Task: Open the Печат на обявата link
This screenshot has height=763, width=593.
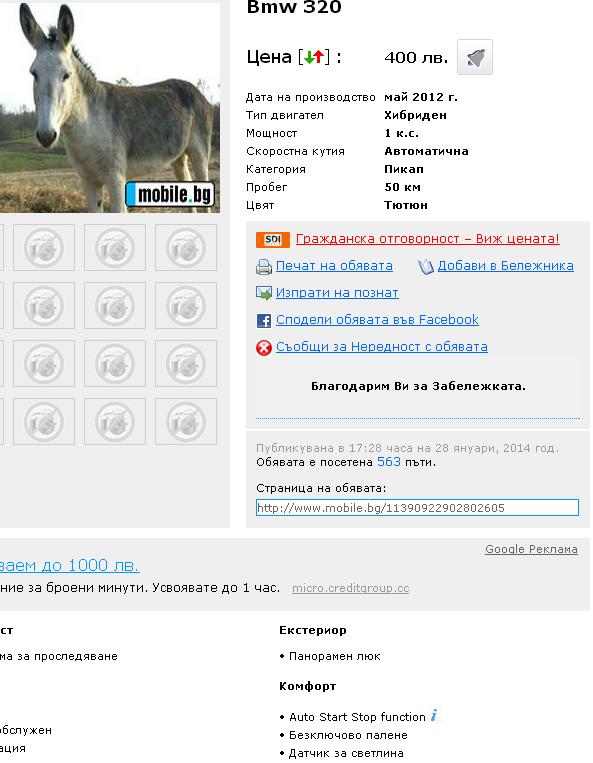Action: 334,266
